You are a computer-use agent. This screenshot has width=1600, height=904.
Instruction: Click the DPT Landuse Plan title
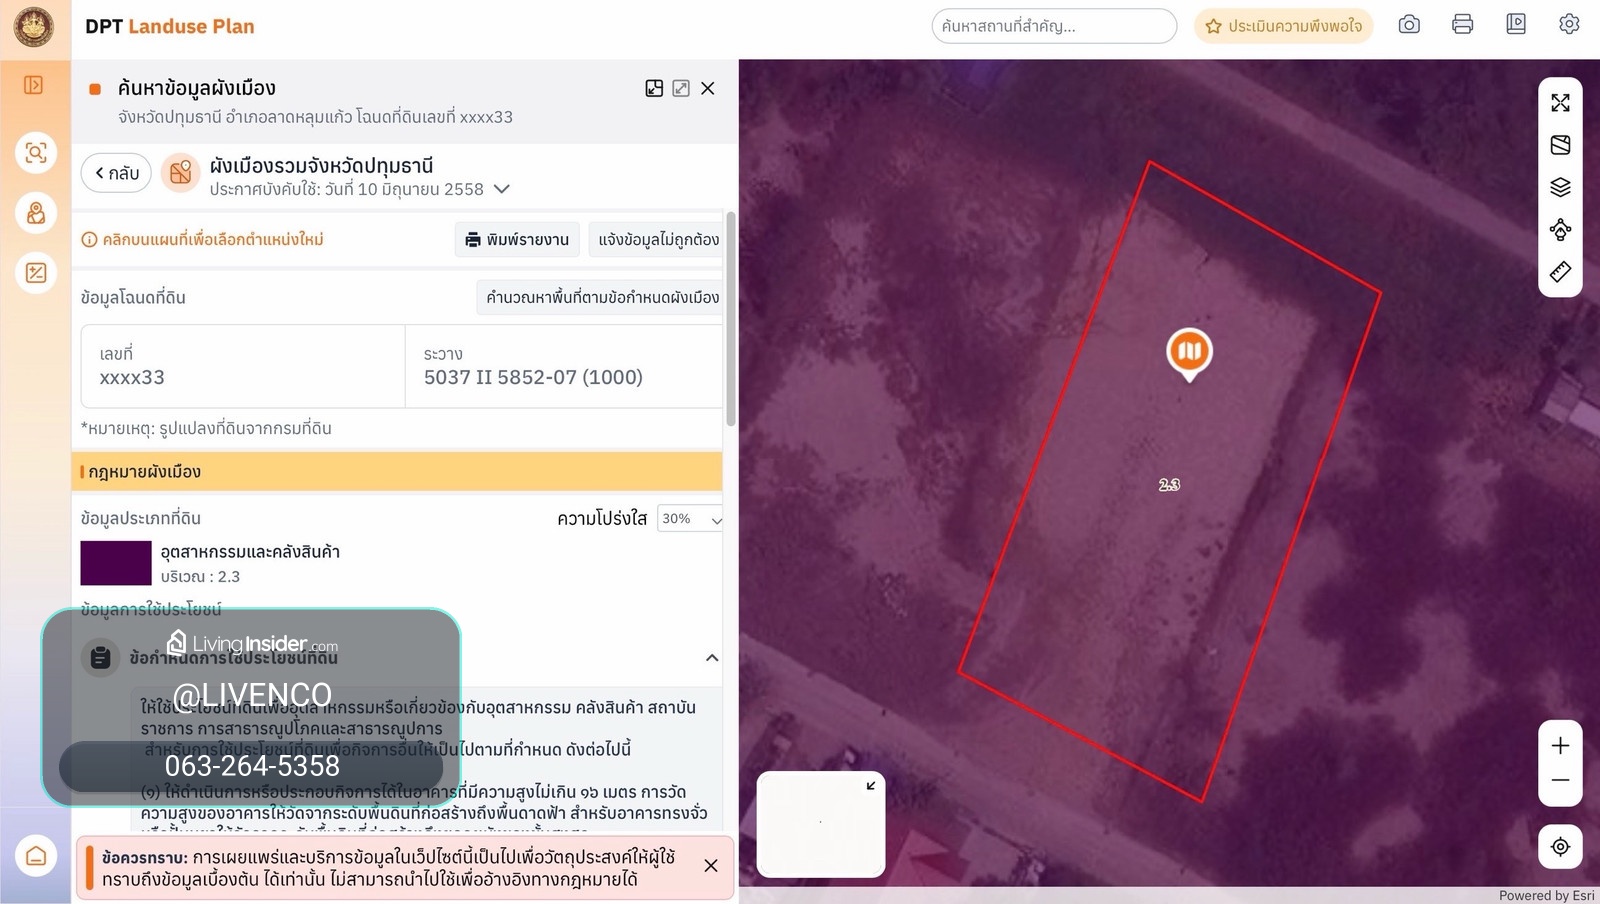click(170, 27)
